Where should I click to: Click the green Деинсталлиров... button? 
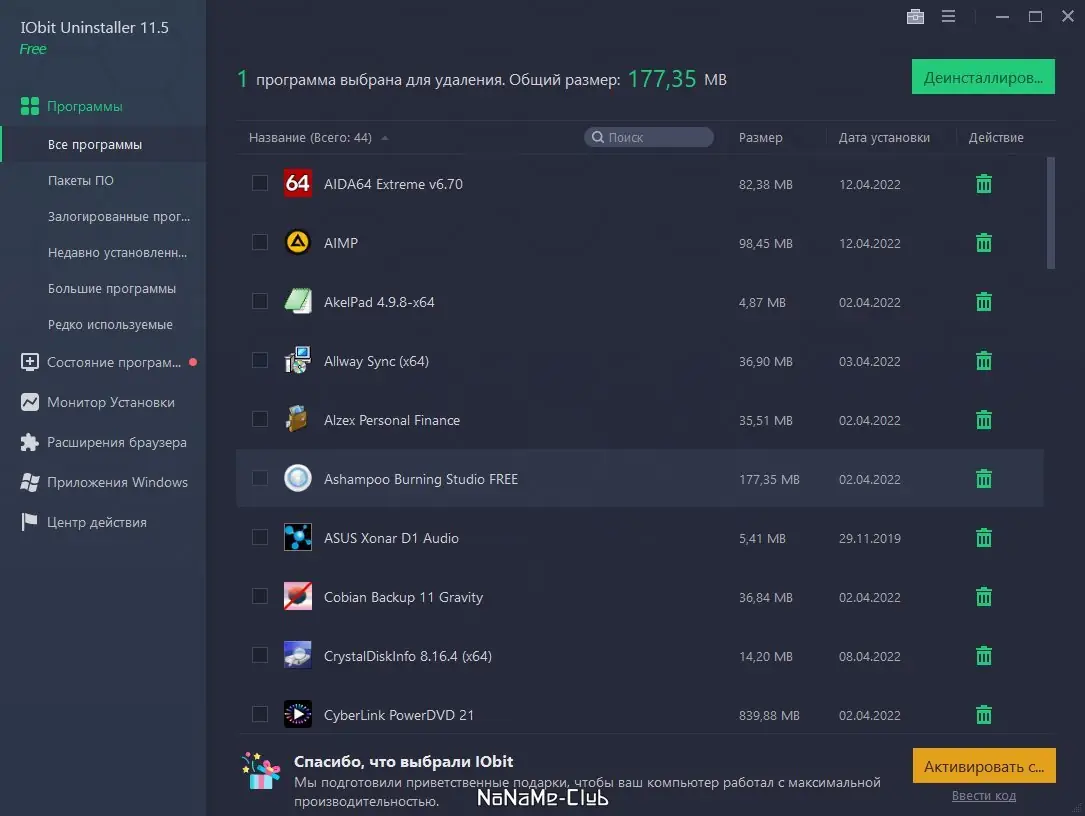(x=983, y=77)
